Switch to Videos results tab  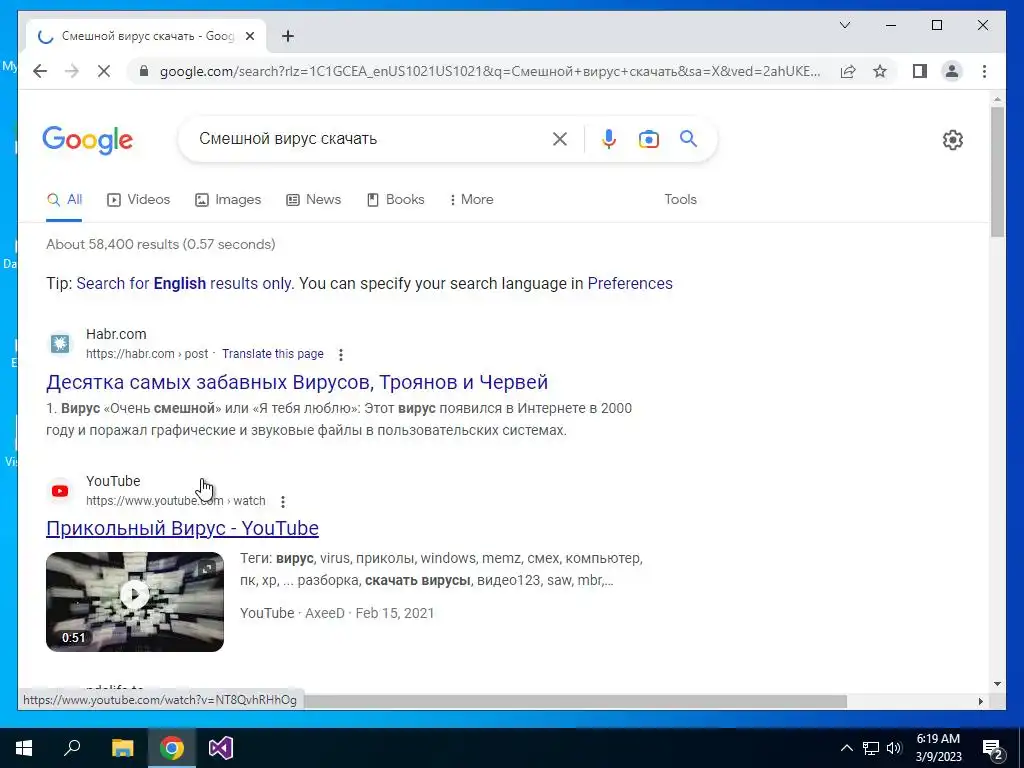coord(138,200)
